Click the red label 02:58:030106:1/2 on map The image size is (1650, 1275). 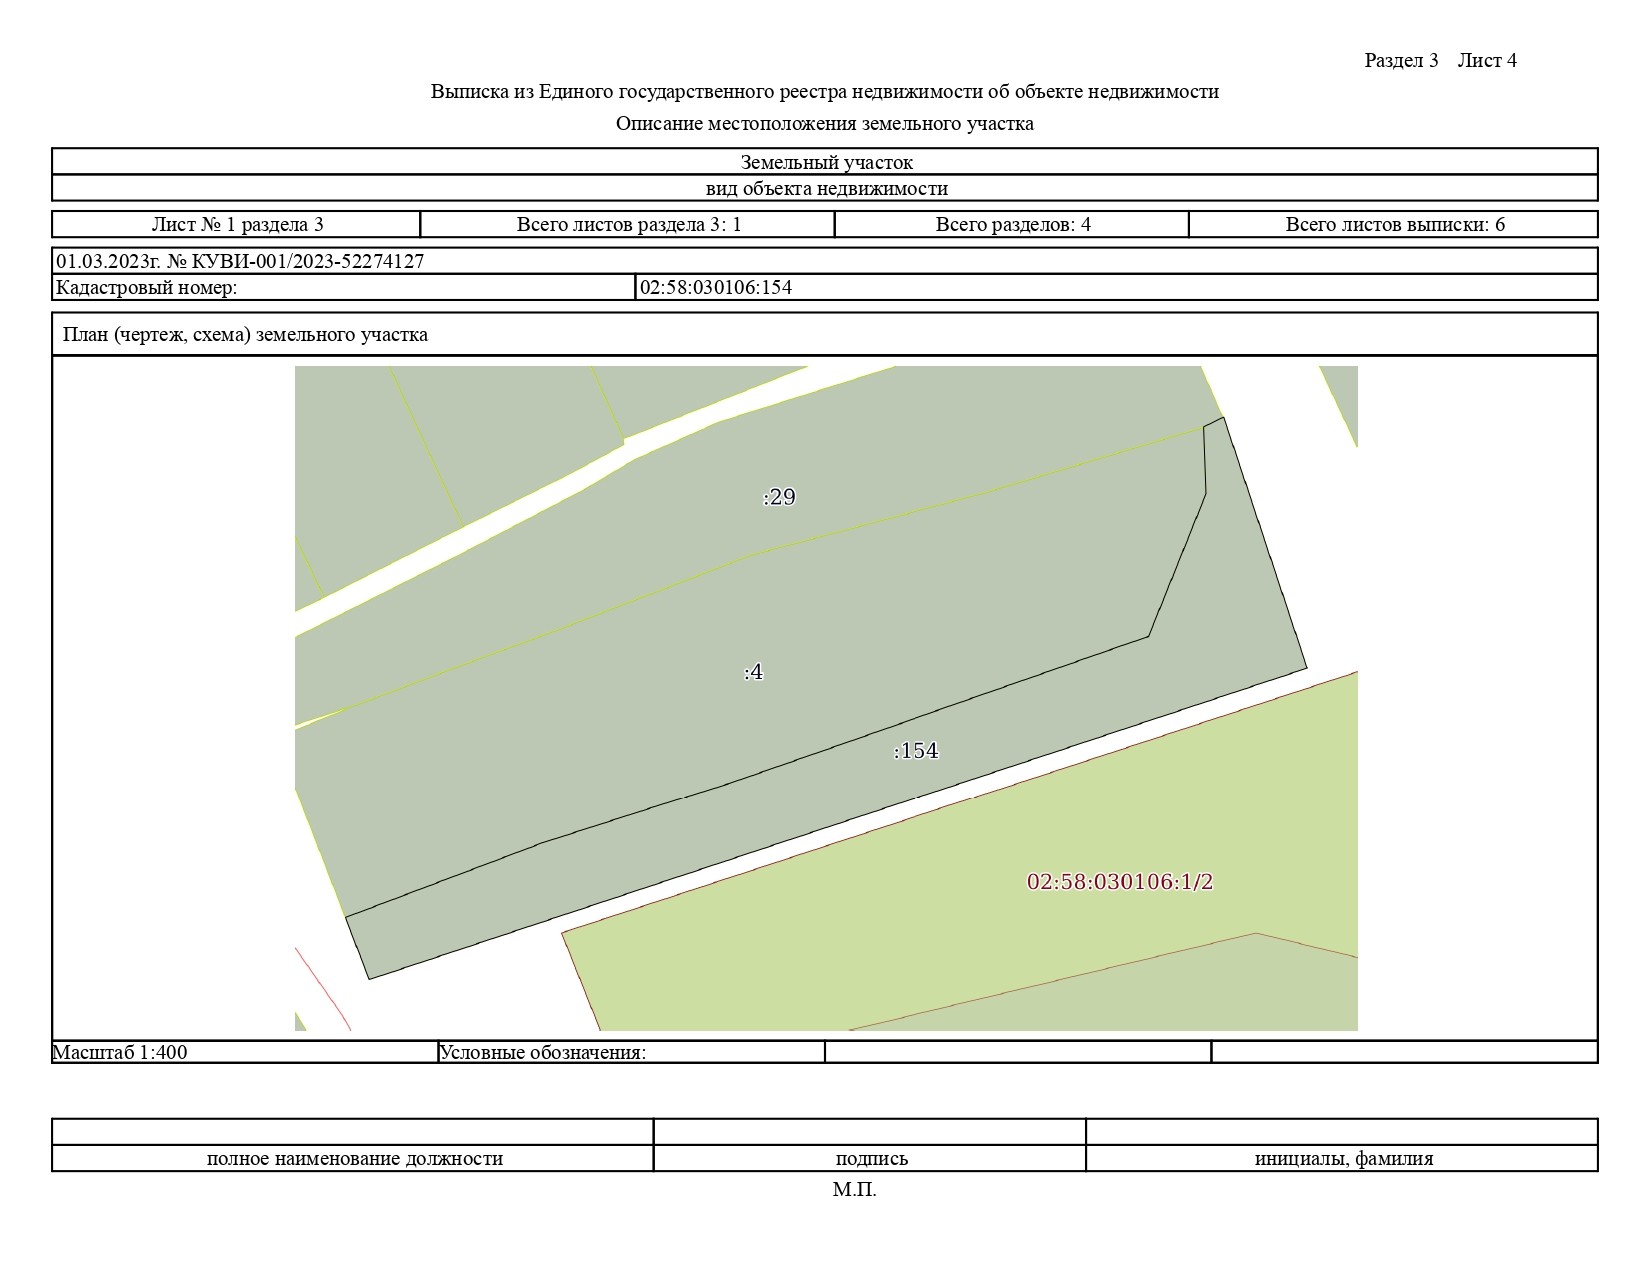pos(1119,882)
